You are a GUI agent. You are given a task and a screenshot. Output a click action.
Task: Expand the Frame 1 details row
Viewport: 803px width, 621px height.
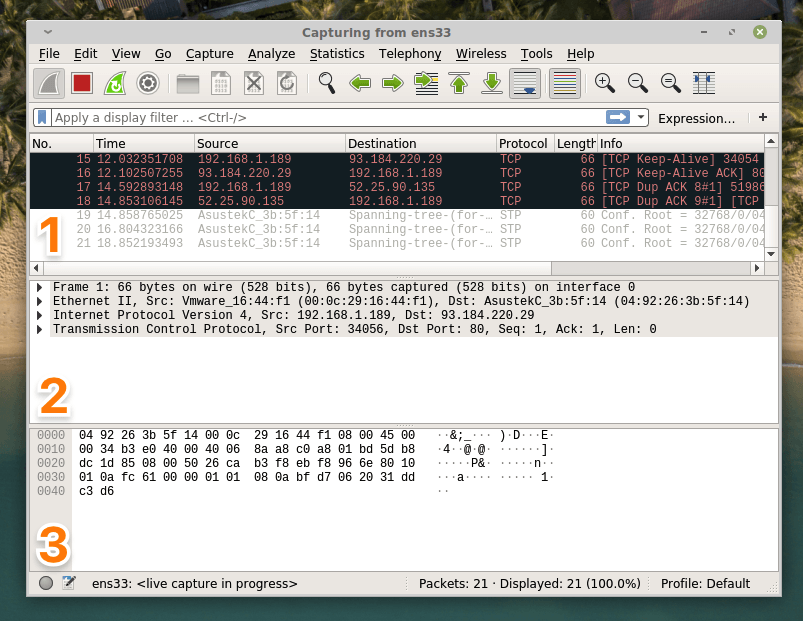click(x=39, y=287)
